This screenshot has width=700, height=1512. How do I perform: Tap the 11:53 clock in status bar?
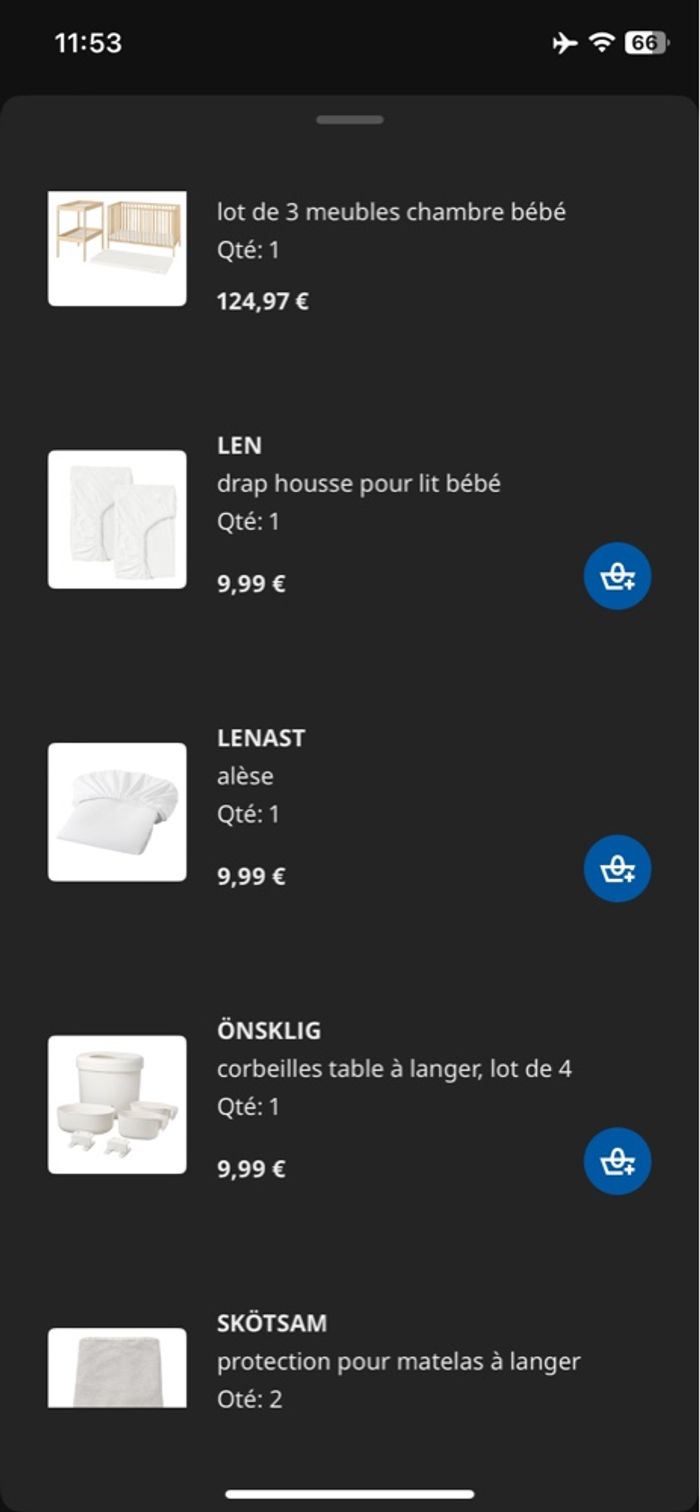[x=88, y=43]
